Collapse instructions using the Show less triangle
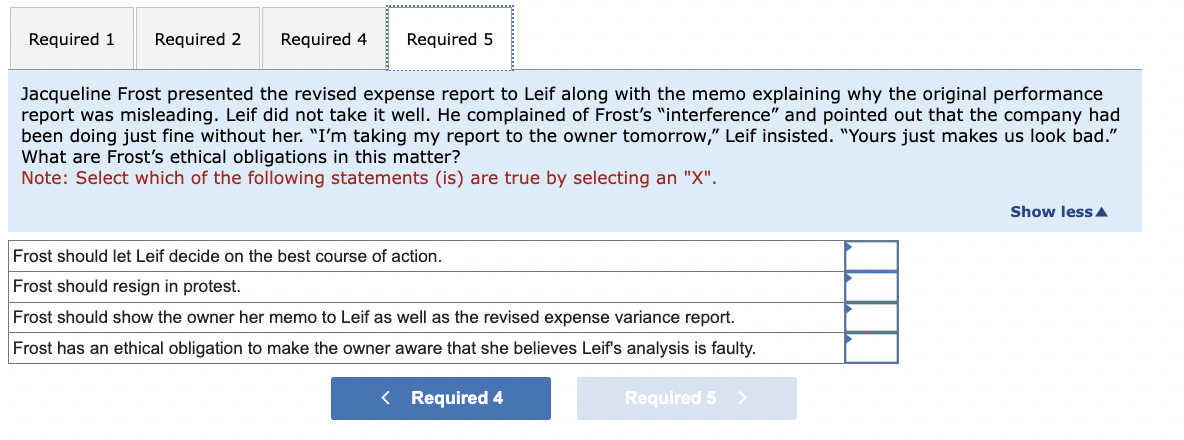This screenshot has width=1184, height=440. 1103,212
